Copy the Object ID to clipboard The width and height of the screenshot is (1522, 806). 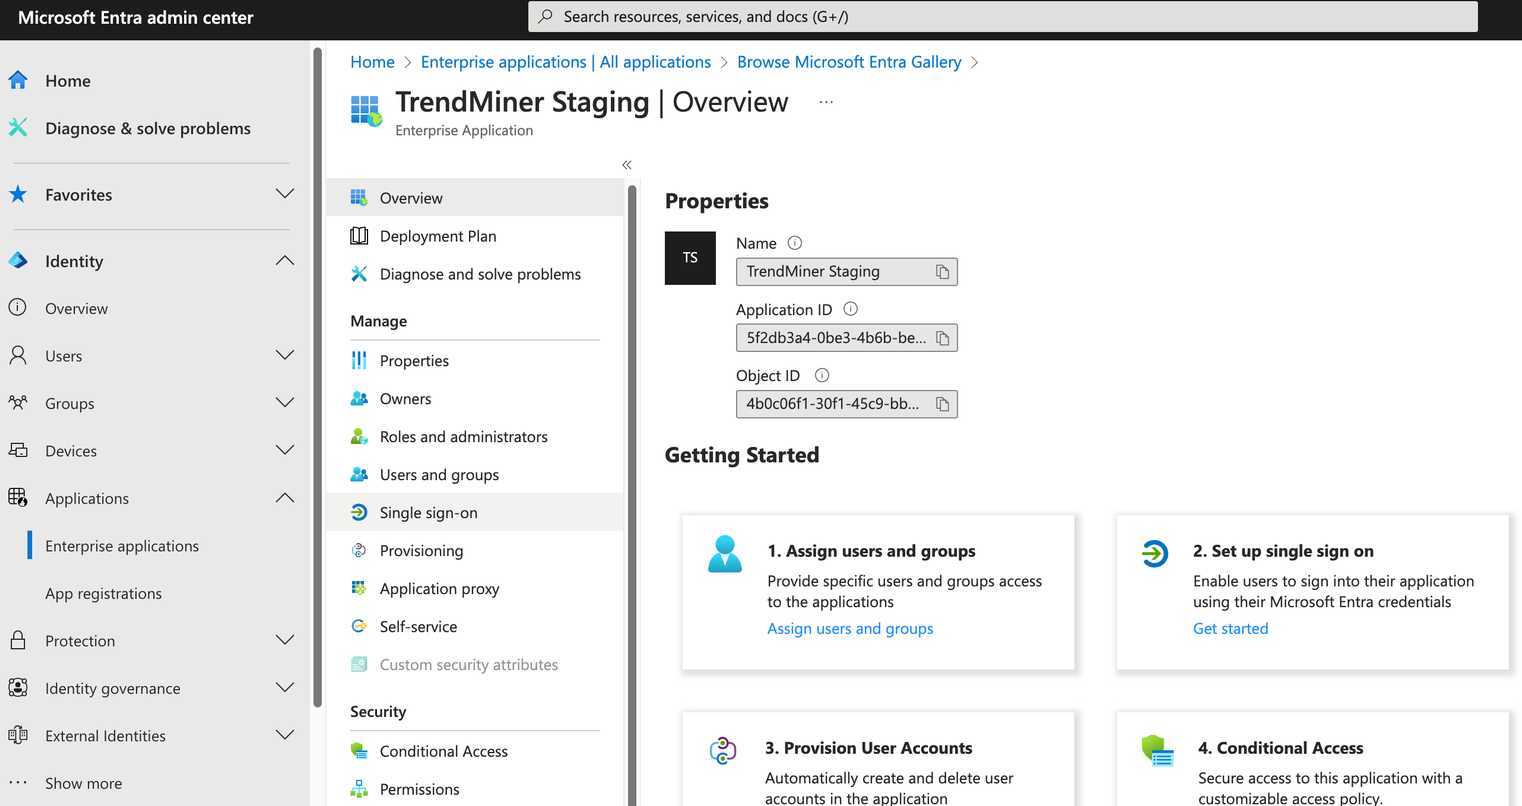(942, 404)
